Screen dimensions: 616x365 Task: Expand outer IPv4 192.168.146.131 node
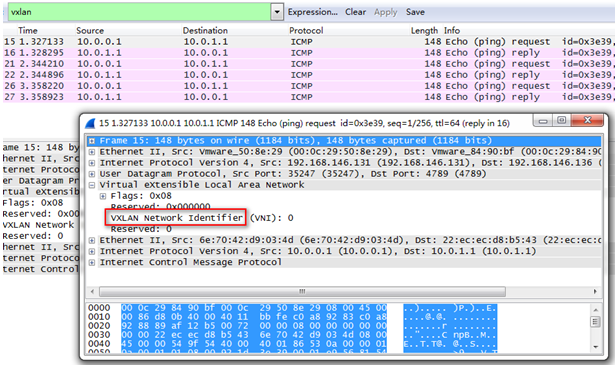[92, 163]
